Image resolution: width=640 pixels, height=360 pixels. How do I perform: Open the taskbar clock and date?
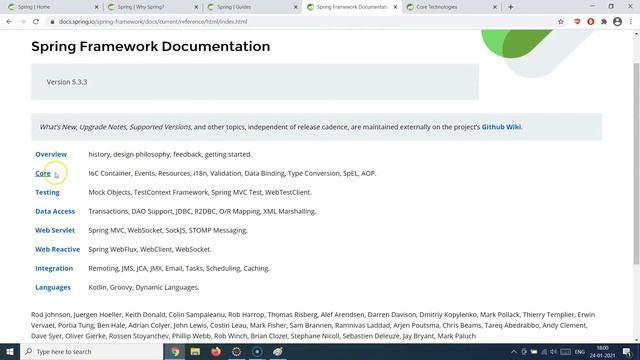[x=602, y=352]
